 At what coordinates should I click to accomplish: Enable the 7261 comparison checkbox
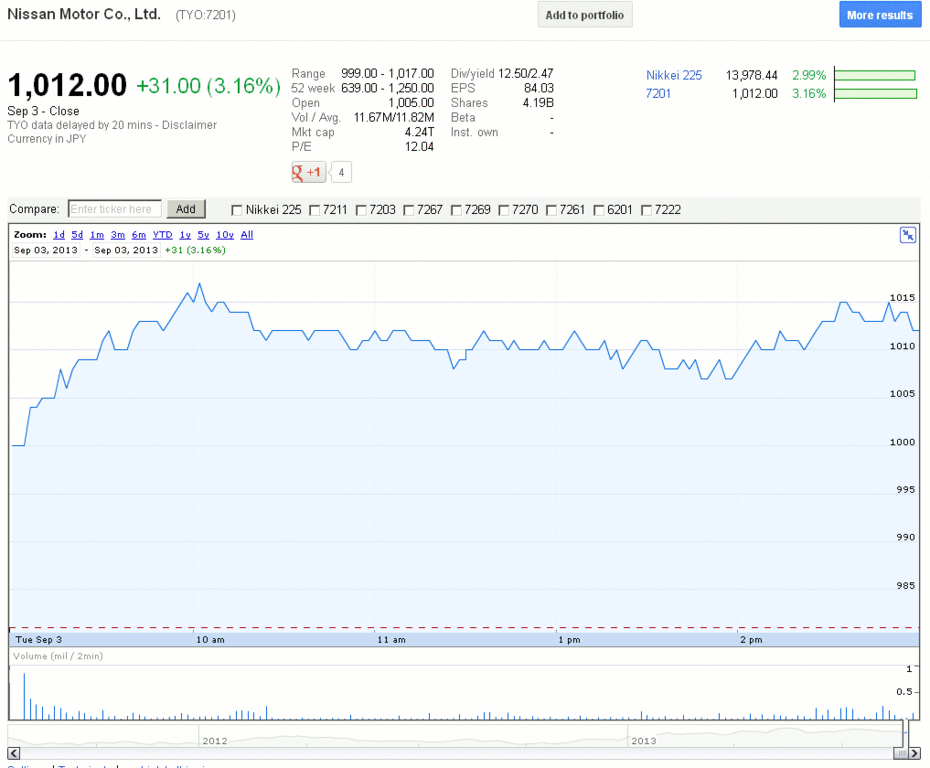pos(551,210)
